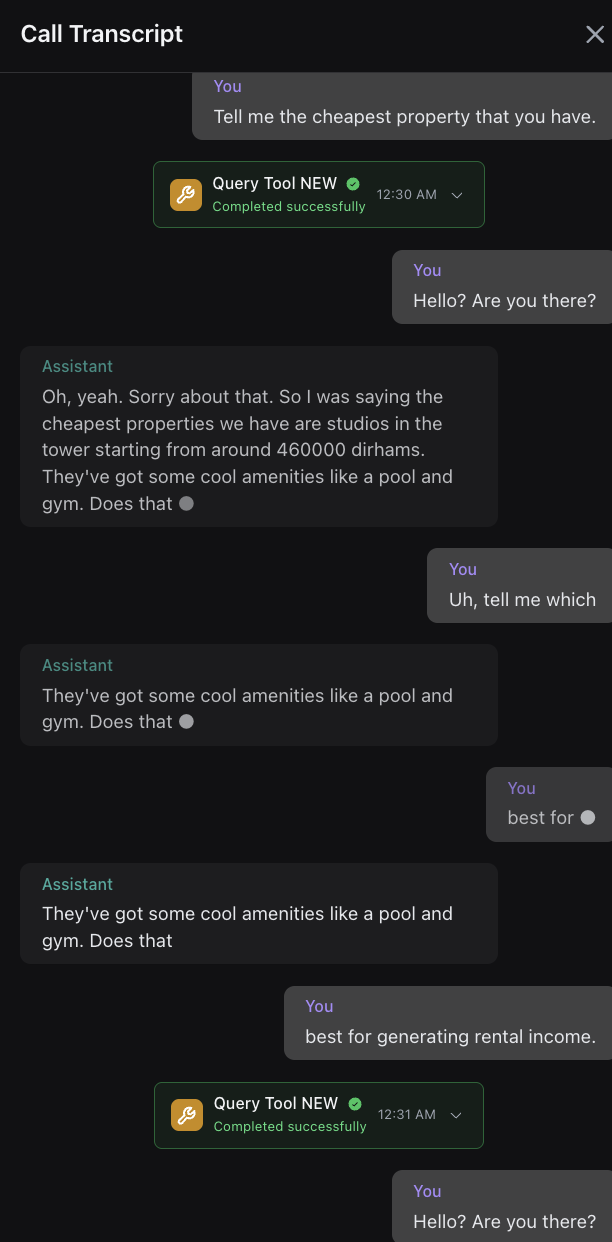This screenshot has height=1242, width=612.
Task: Click the 12:31 AM timestamp on Query Tool
Action: 407,1115
